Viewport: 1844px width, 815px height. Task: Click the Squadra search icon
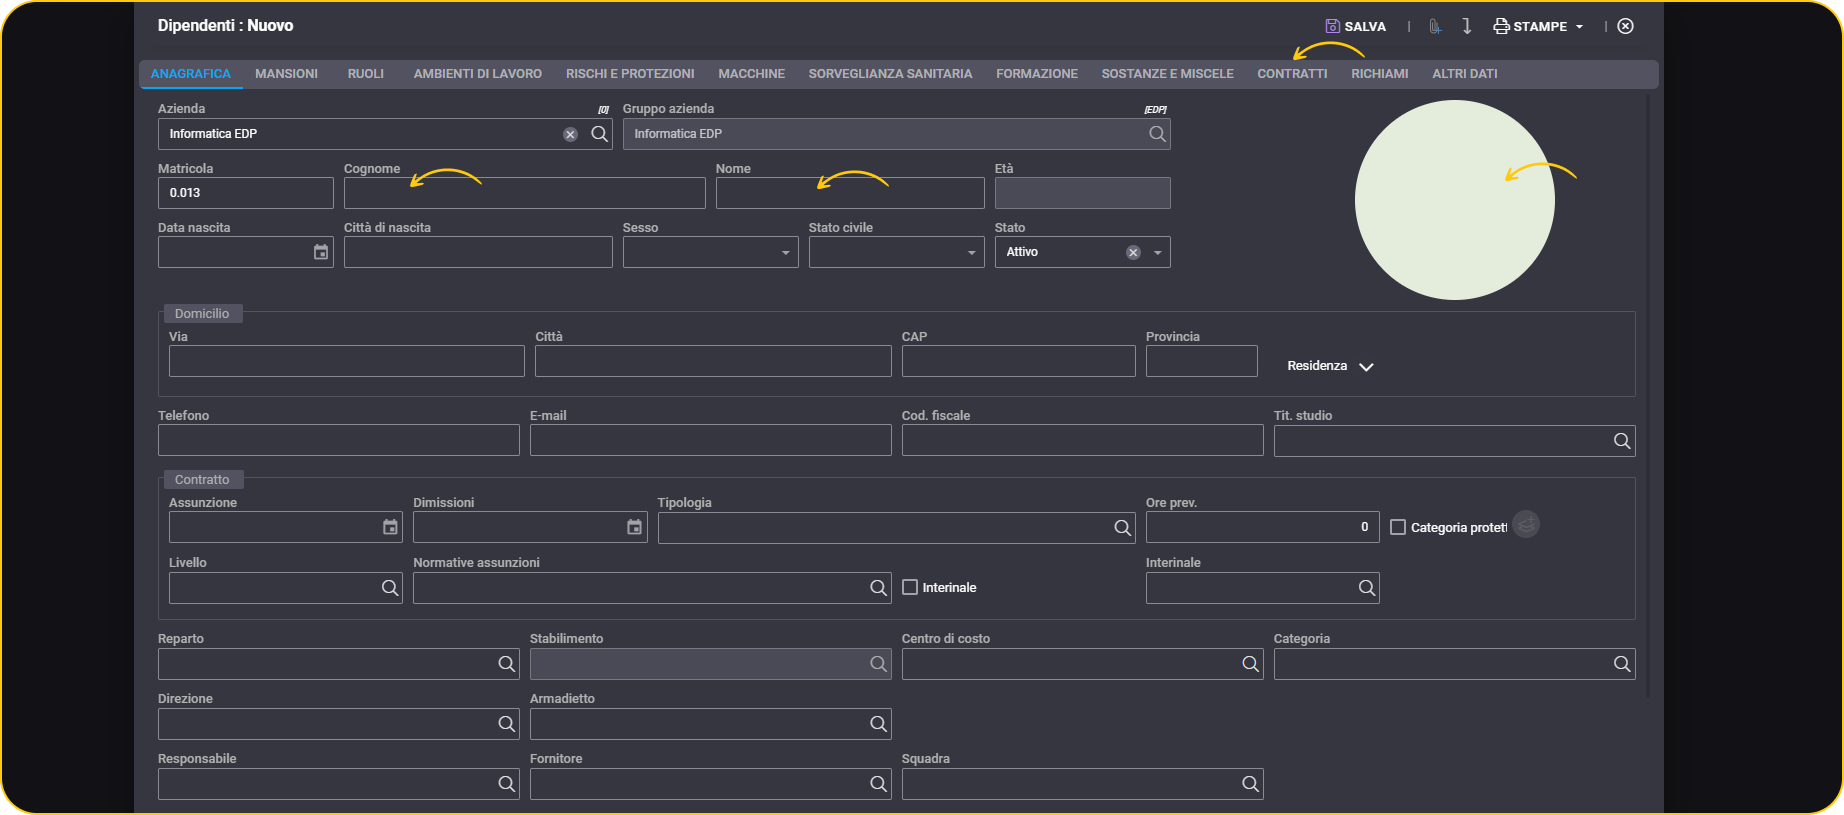coord(1250,784)
